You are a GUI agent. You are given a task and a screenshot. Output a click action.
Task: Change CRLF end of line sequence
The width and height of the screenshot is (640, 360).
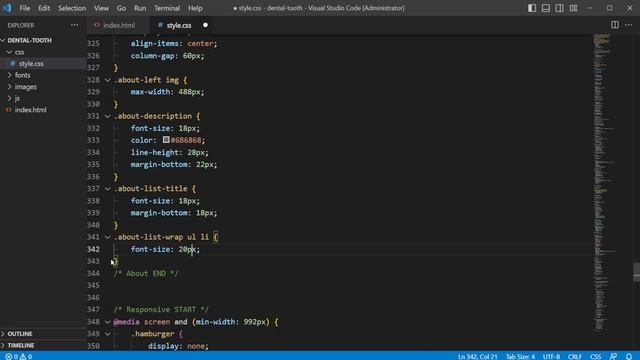pyautogui.click(x=575, y=356)
